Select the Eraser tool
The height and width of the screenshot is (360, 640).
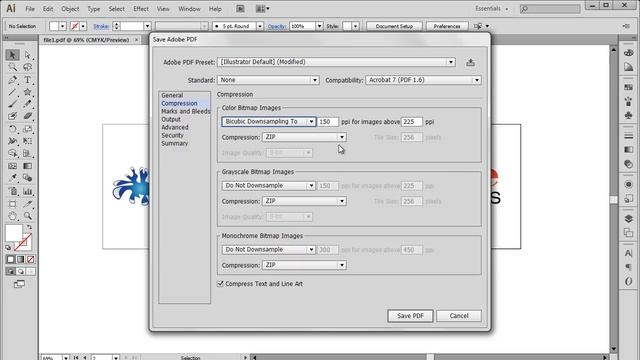point(27,116)
